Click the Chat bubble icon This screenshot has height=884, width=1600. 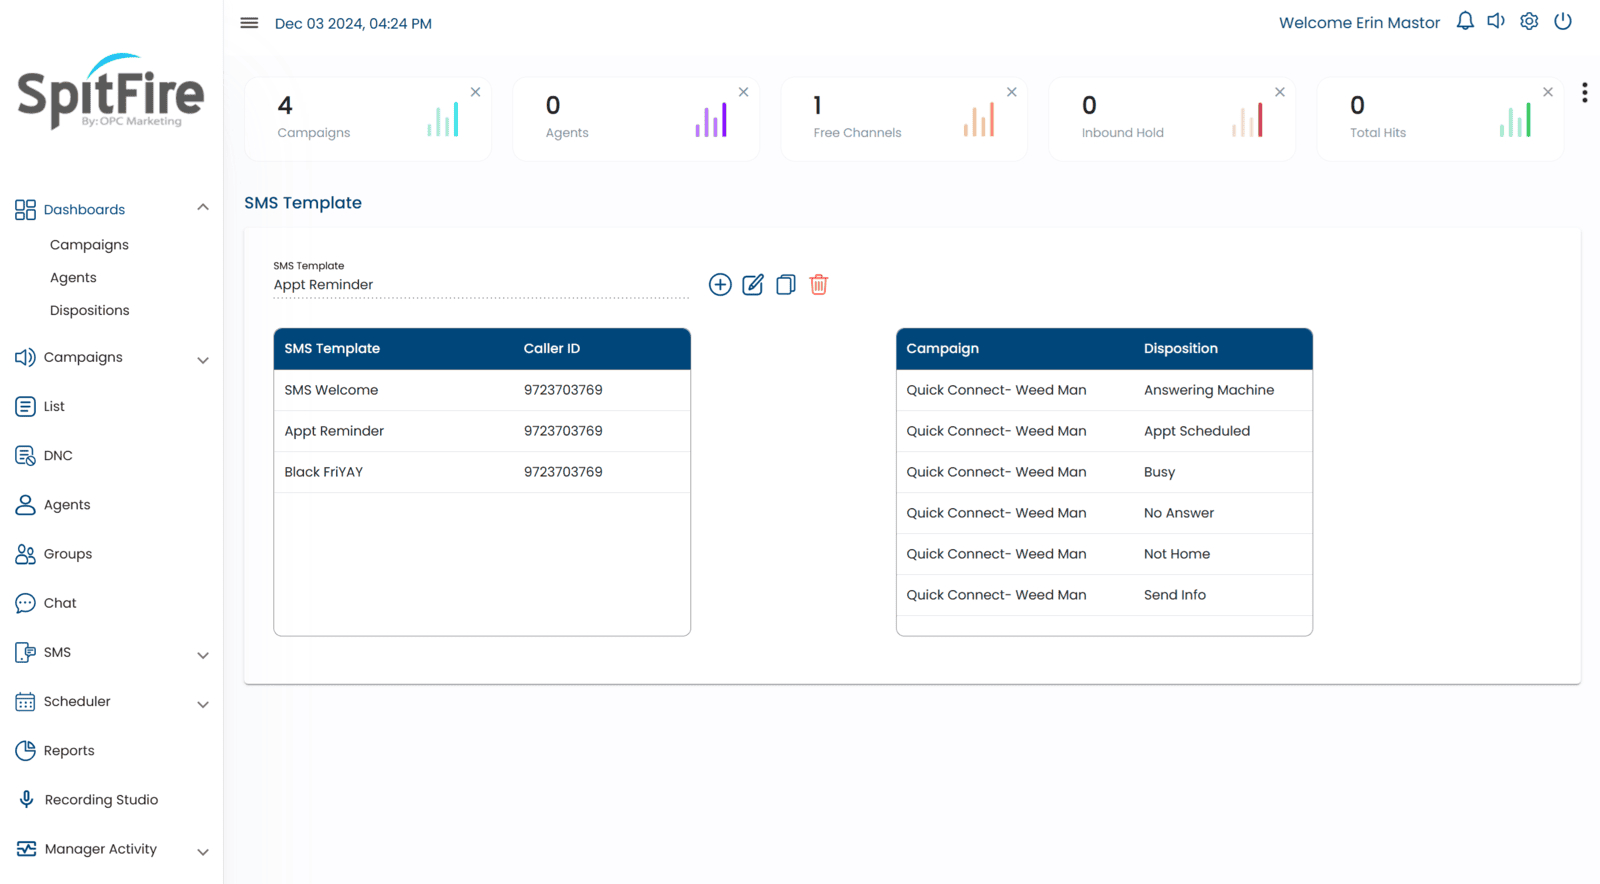(x=25, y=603)
